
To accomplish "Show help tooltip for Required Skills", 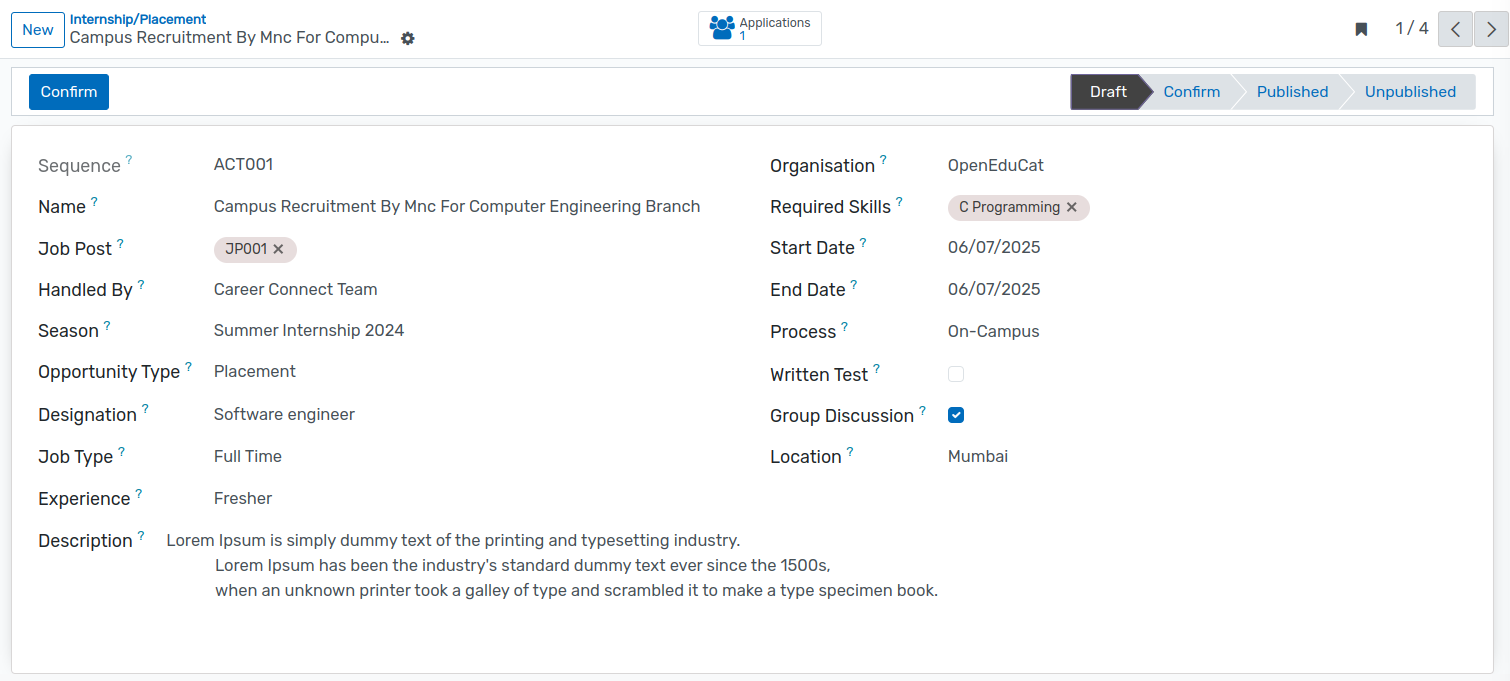I will click(x=899, y=202).
